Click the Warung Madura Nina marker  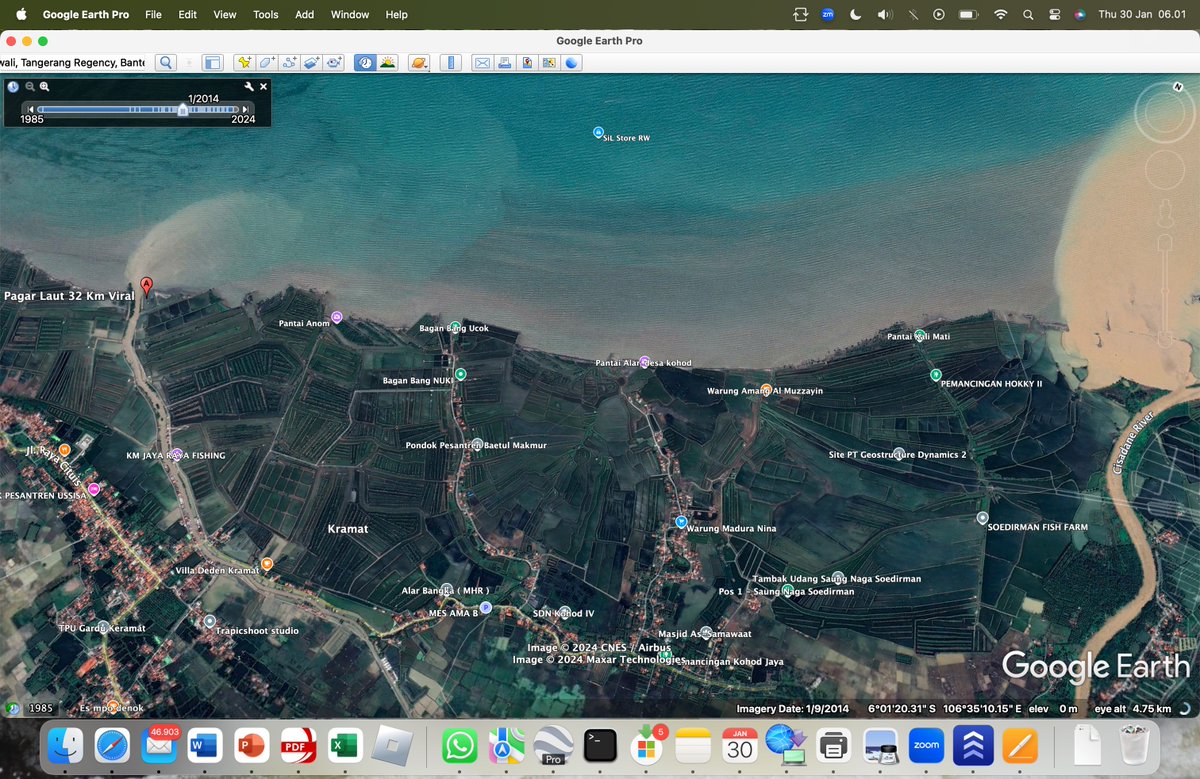coord(681,522)
